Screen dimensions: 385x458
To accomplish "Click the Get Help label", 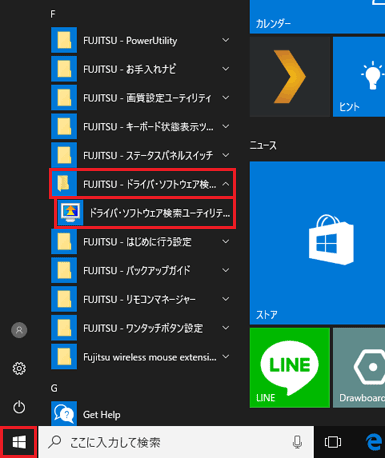I will (102, 414).
